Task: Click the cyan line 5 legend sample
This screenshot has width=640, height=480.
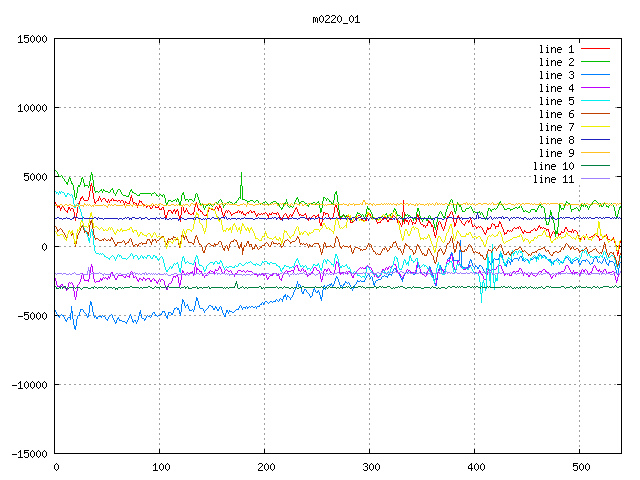Action: click(x=595, y=101)
